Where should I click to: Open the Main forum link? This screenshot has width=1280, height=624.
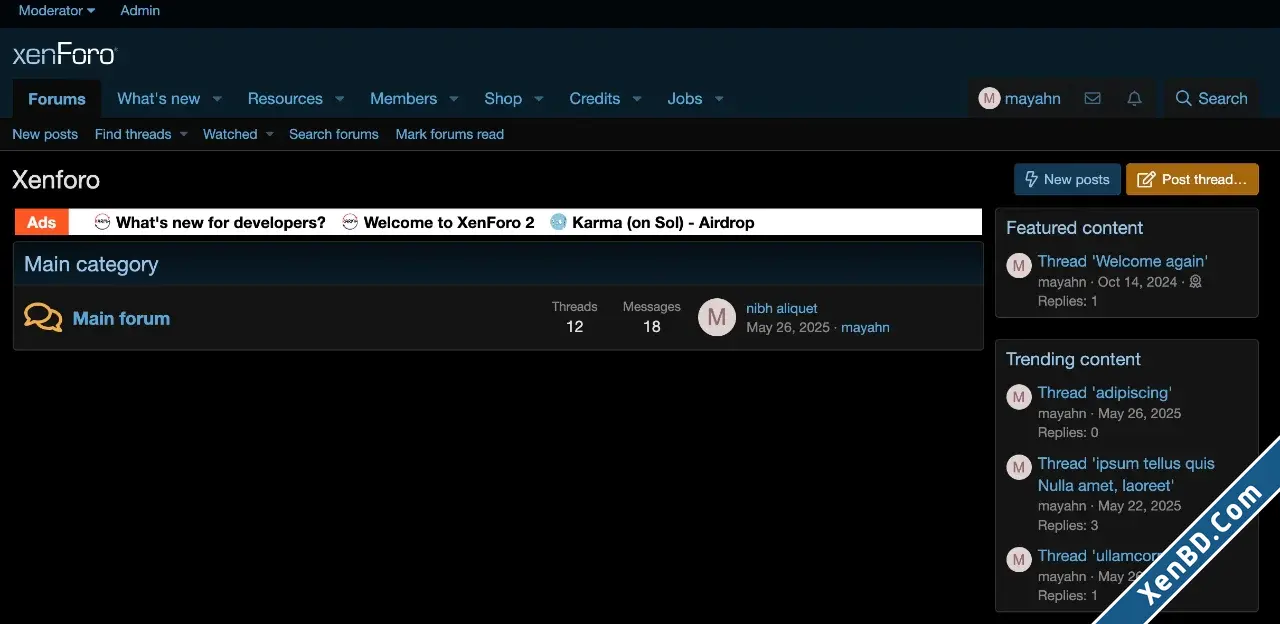pos(121,318)
